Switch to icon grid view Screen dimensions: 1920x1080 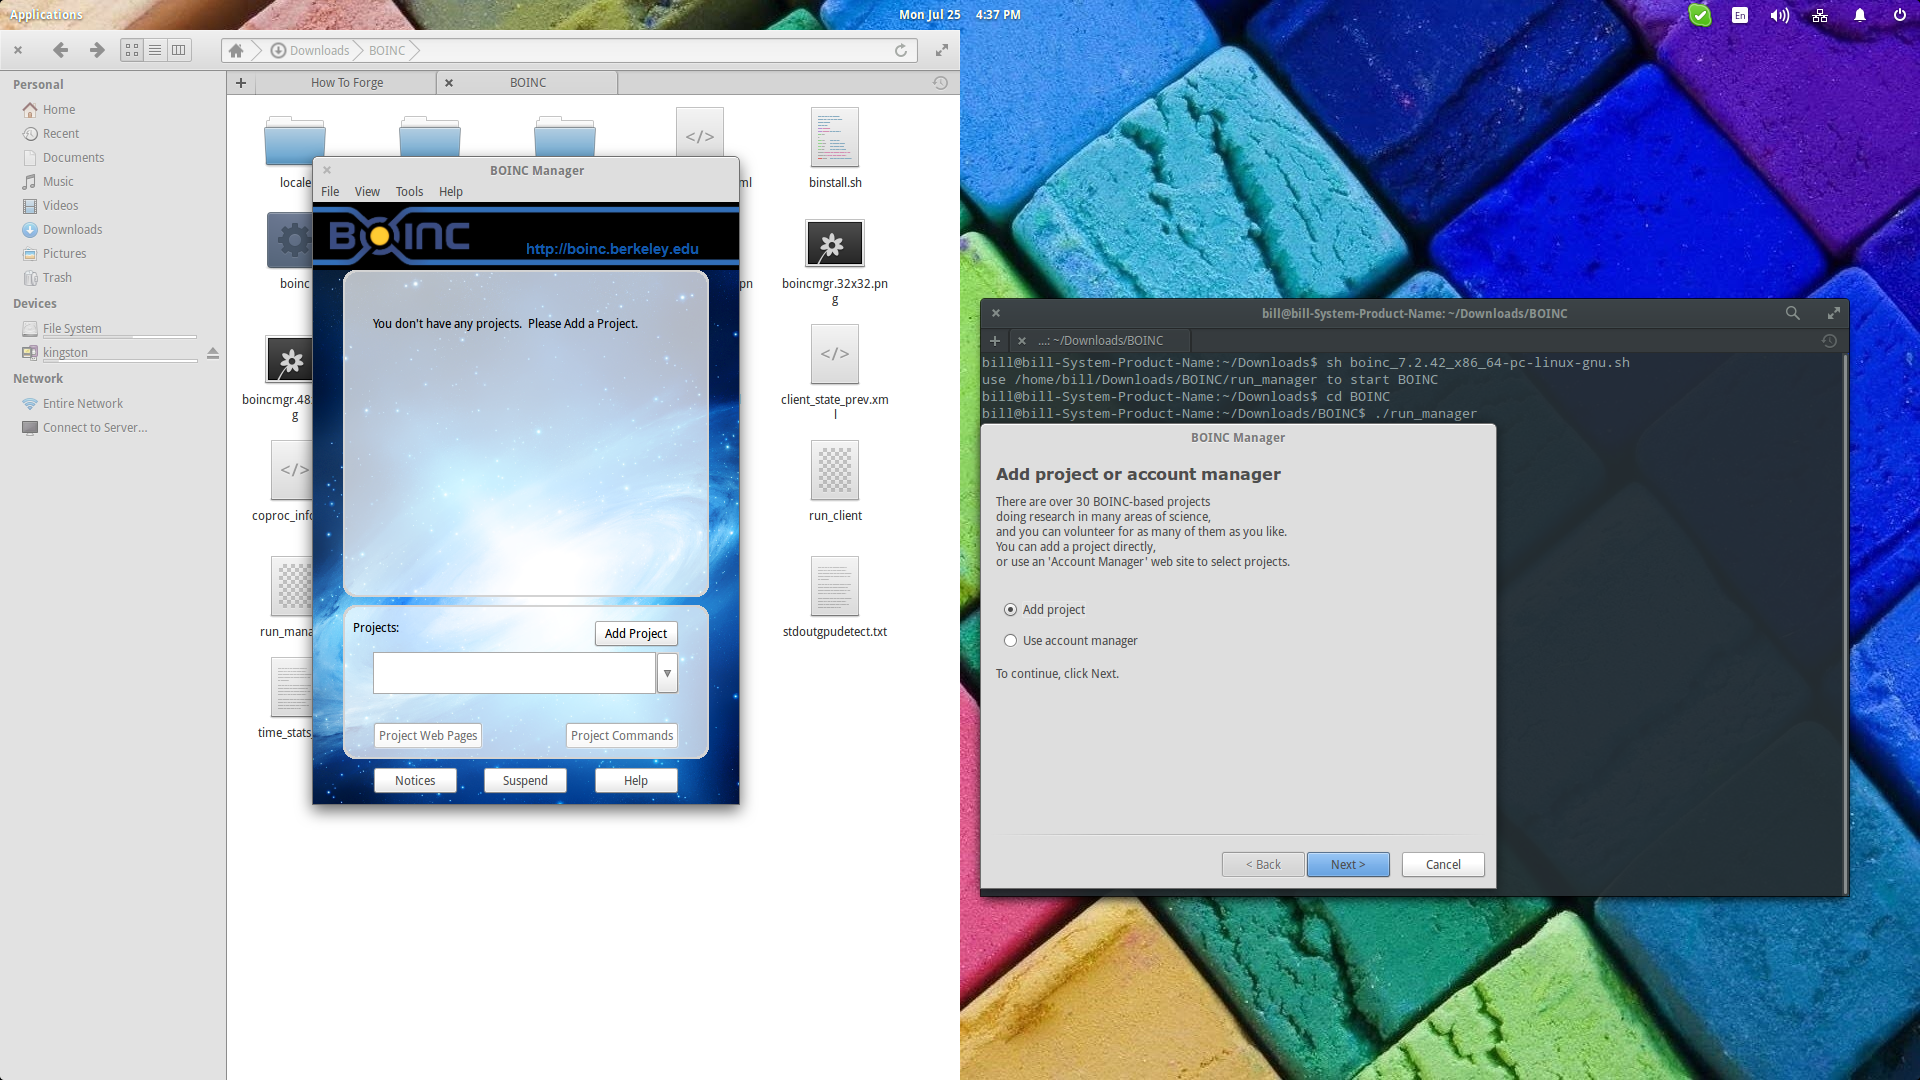[132, 50]
